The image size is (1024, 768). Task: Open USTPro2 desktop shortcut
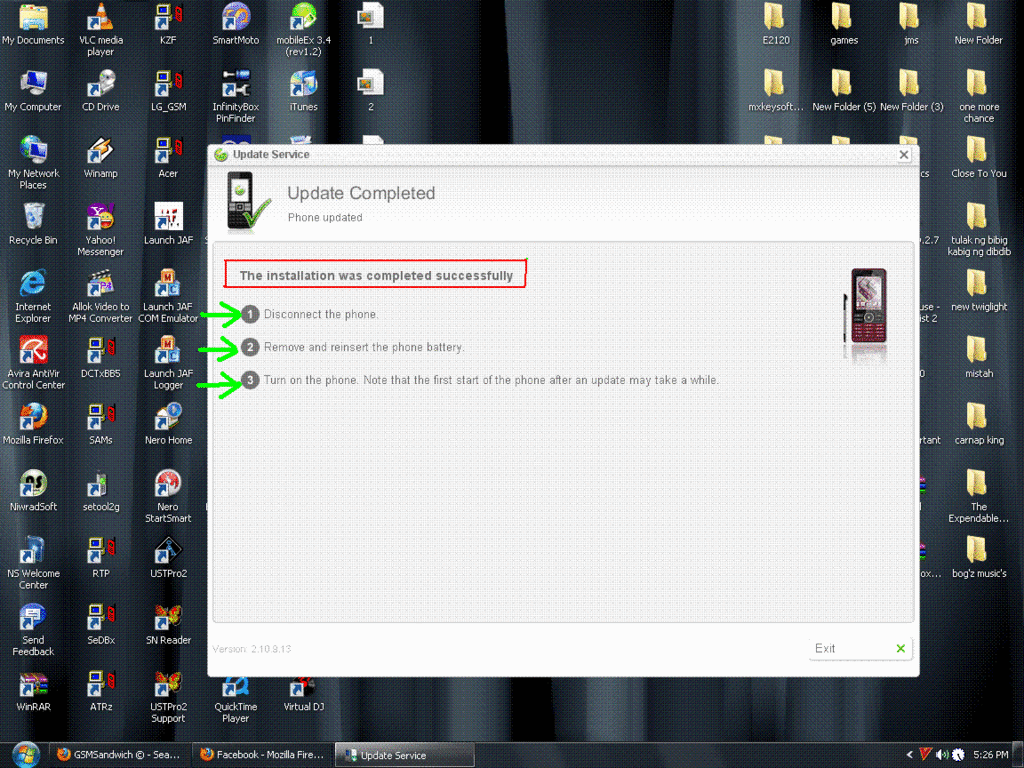point(168,558)
